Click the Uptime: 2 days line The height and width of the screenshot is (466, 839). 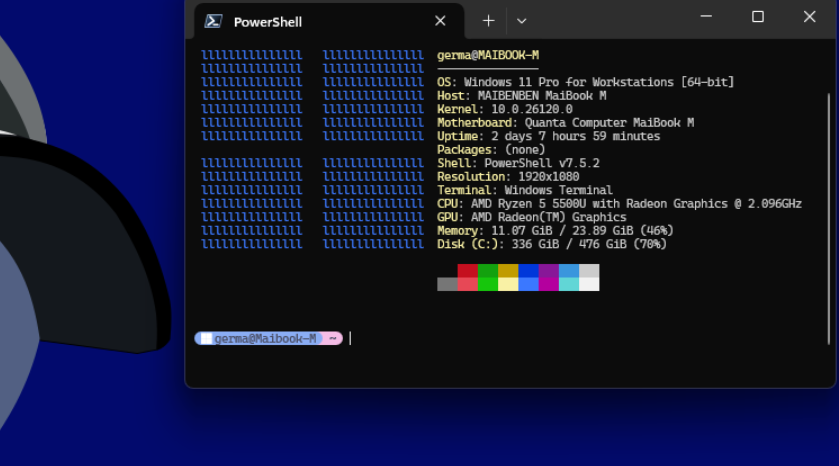pyautogui.click(x=548, y=136)
